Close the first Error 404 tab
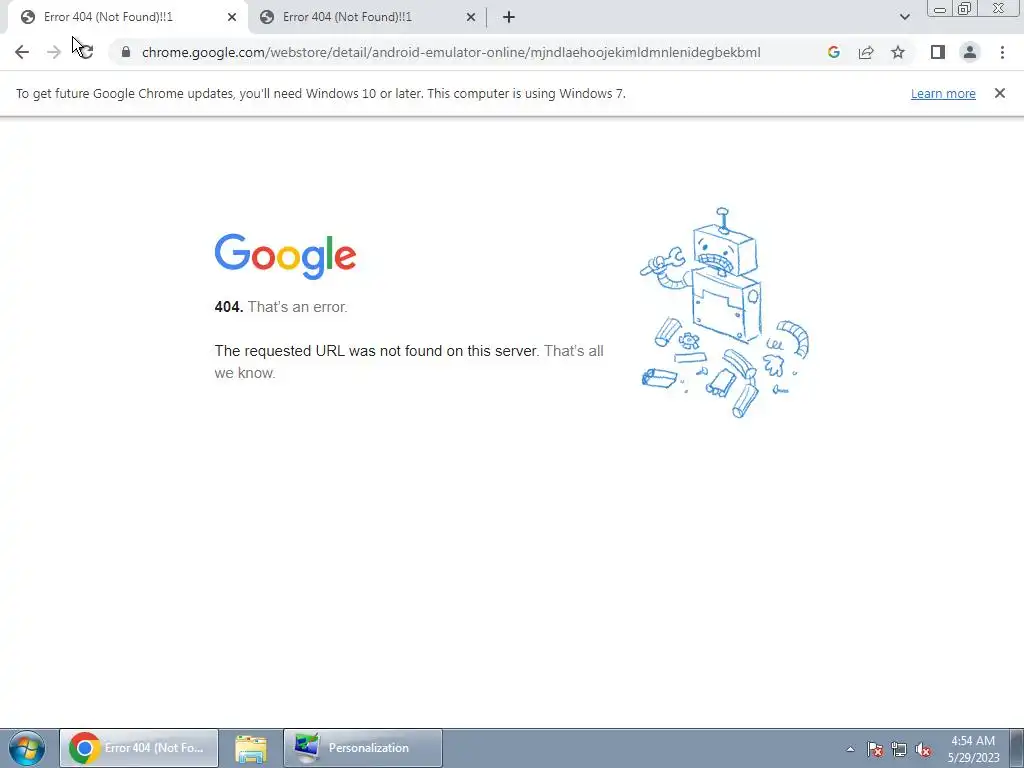Image resolution: width=1024 pixels, height=768 pixels. [232, 18]
